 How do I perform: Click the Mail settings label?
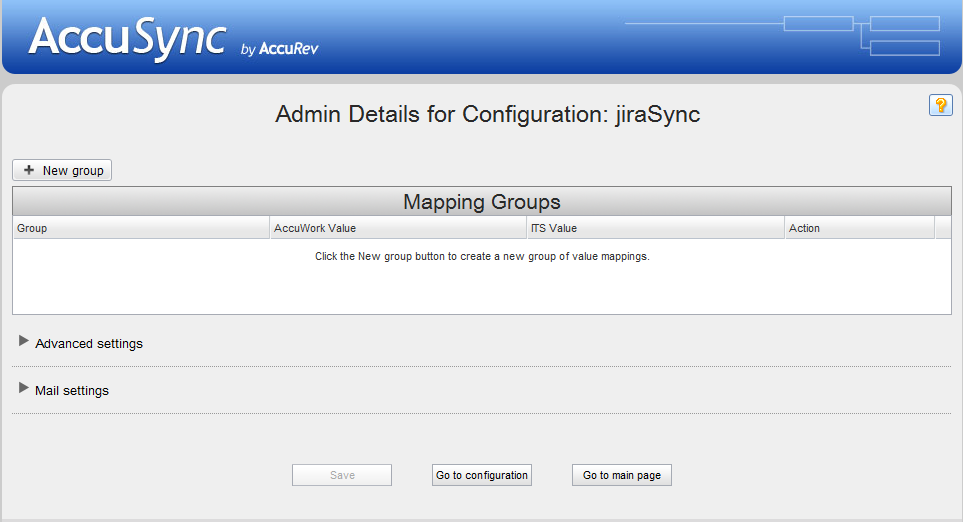pyautogui.click(x=72, y=391)
